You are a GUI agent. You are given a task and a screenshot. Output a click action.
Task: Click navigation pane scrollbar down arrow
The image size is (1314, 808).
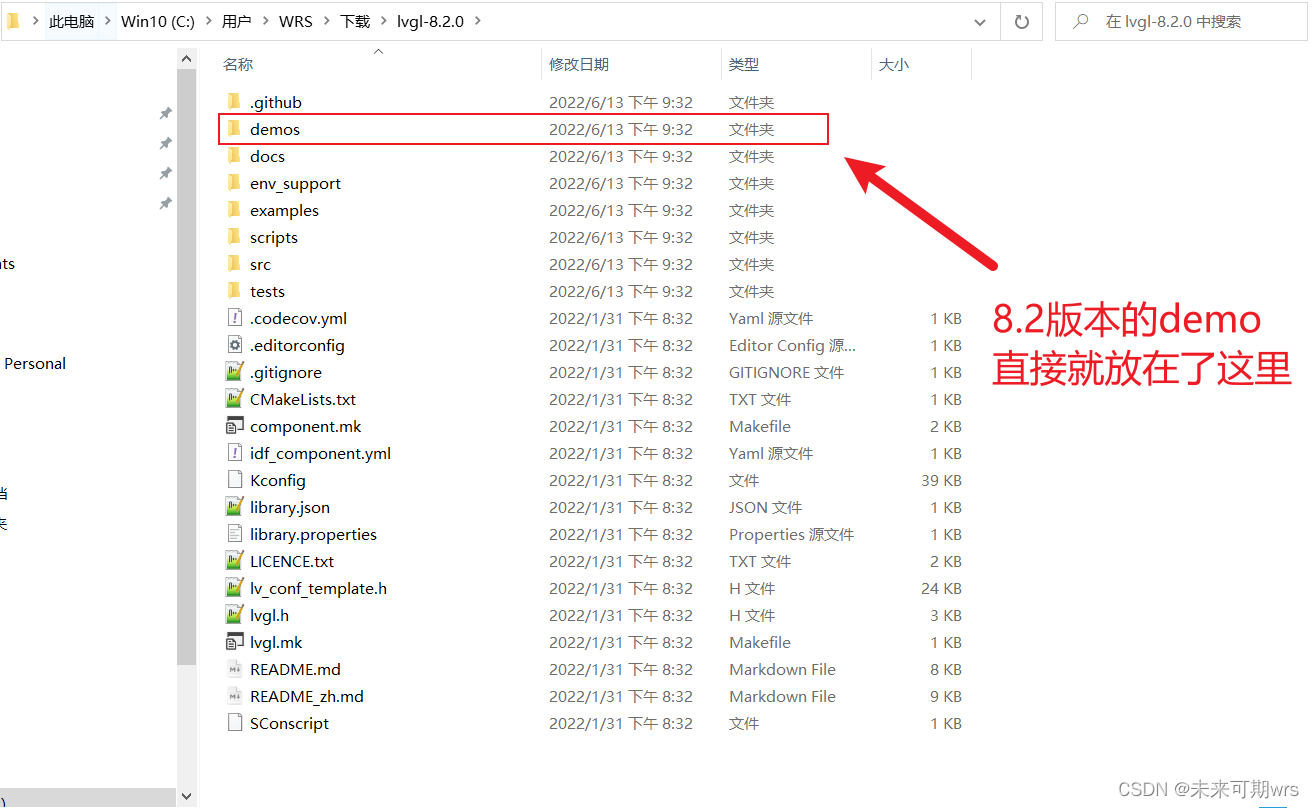click(x=187, y=796)
